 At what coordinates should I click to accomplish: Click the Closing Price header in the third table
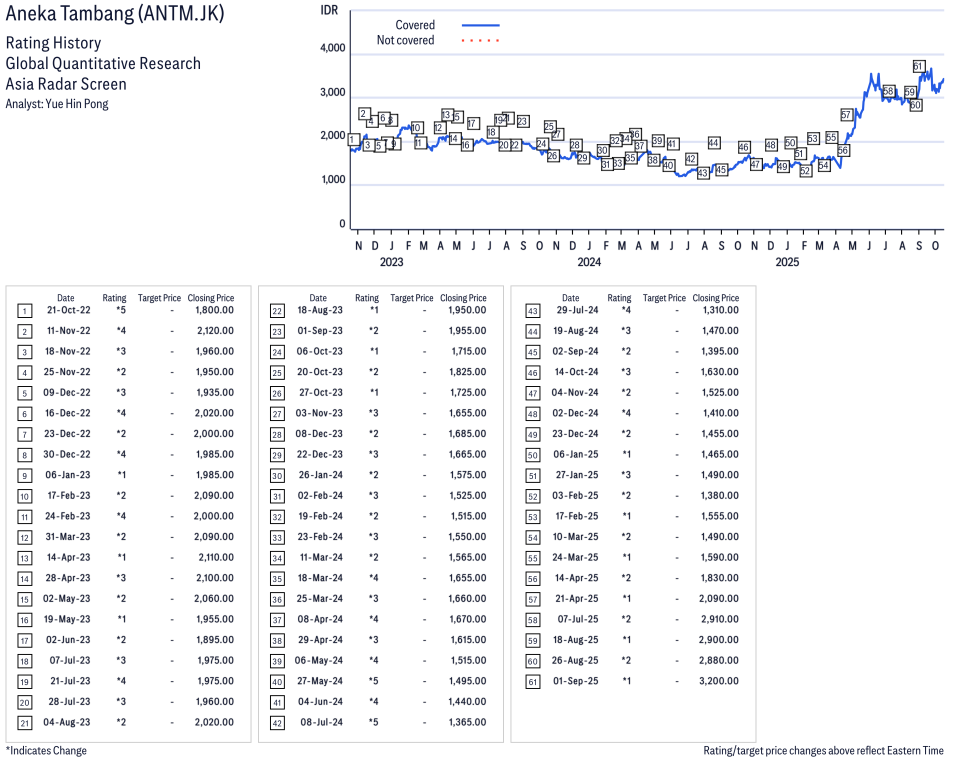pyautogui.click(x=716, y=298)
